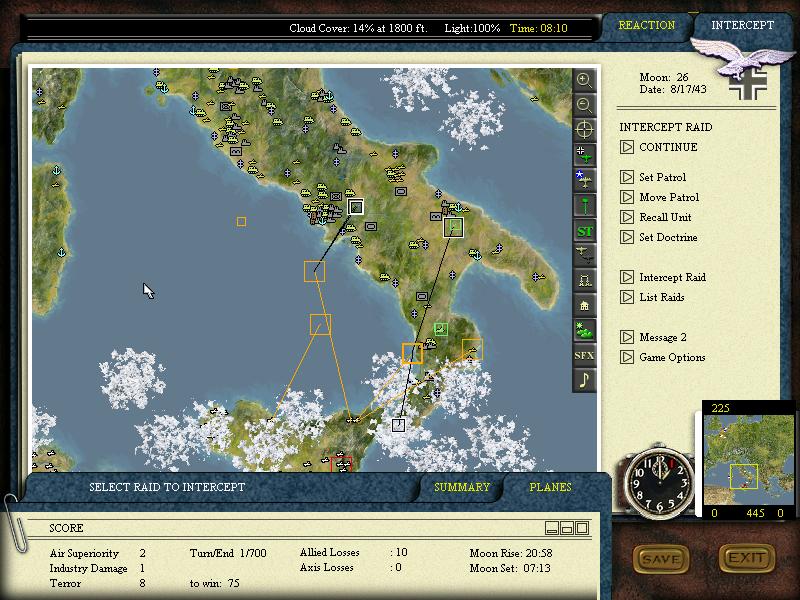
Task: Center the map with crosshair icon
Action: [x=584, y=130]
